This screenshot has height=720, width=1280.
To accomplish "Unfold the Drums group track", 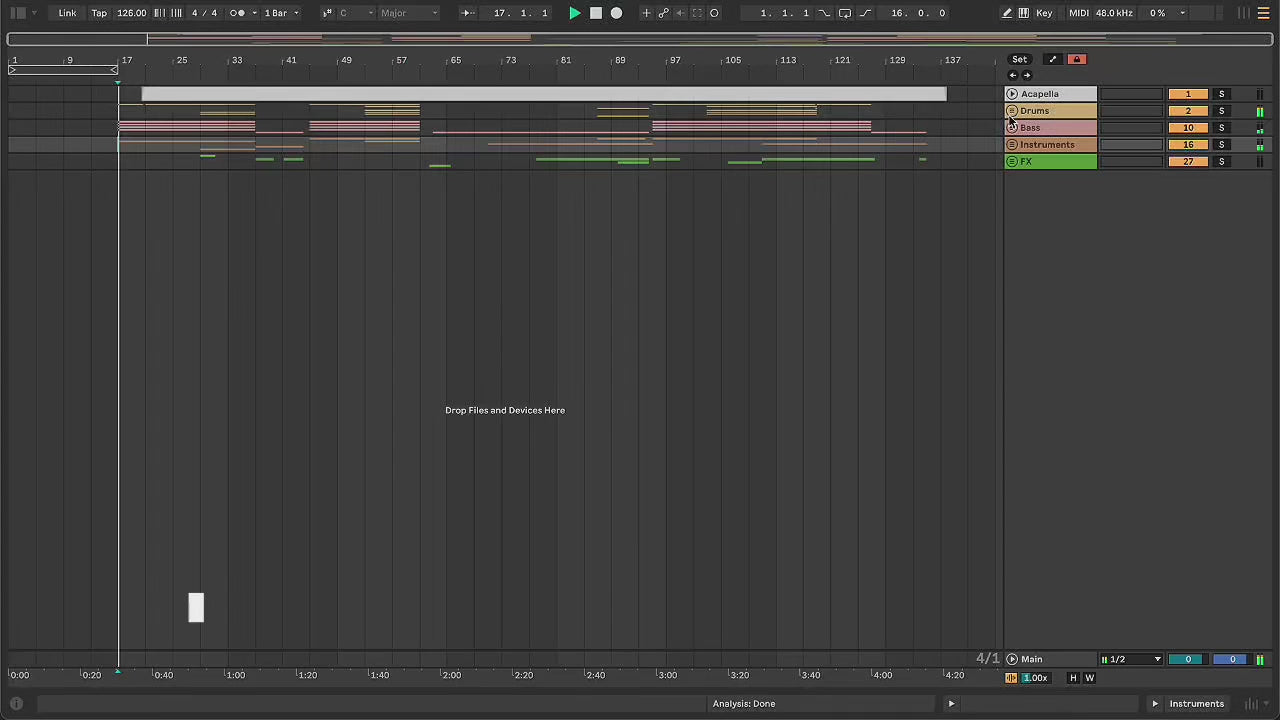I will tap(1011, 111).
